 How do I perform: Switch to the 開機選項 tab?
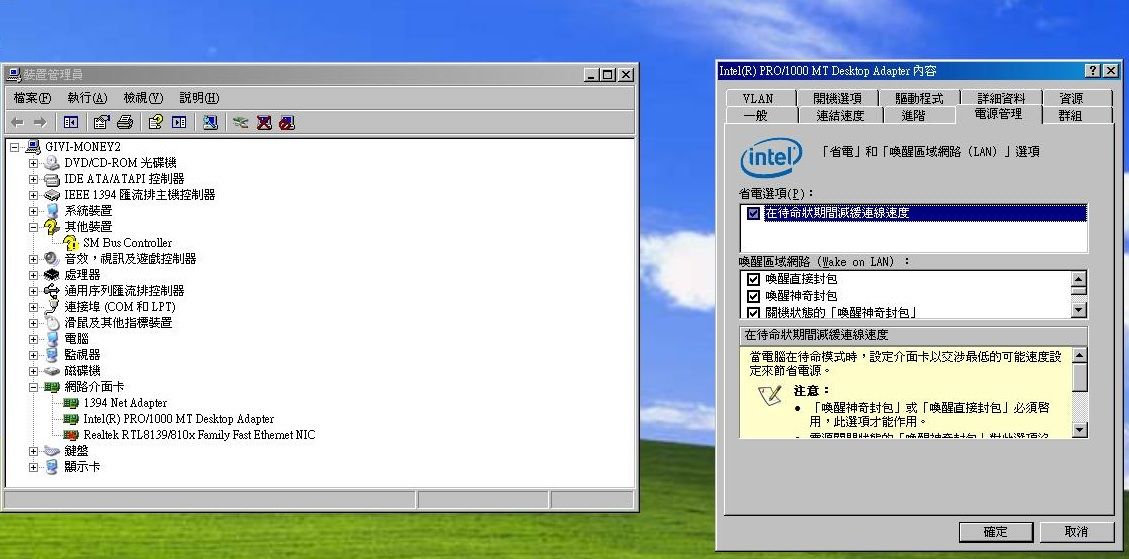click(x=837, y=98)
